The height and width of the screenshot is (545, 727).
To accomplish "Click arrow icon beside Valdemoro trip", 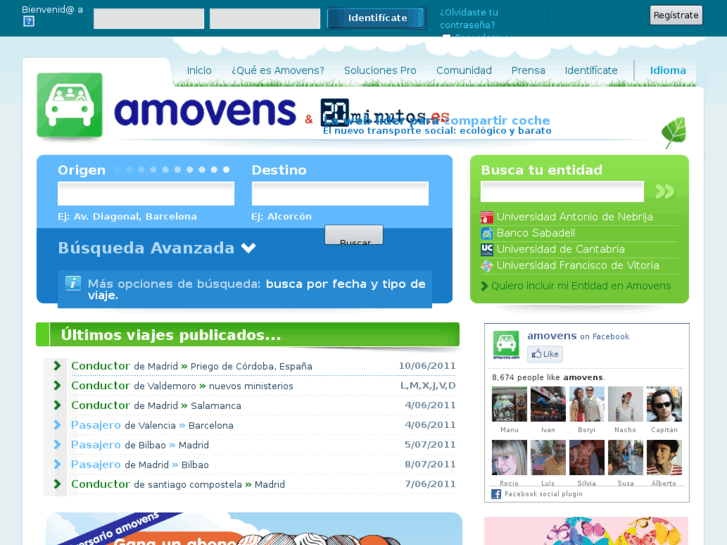I will [x=57, y=385].
